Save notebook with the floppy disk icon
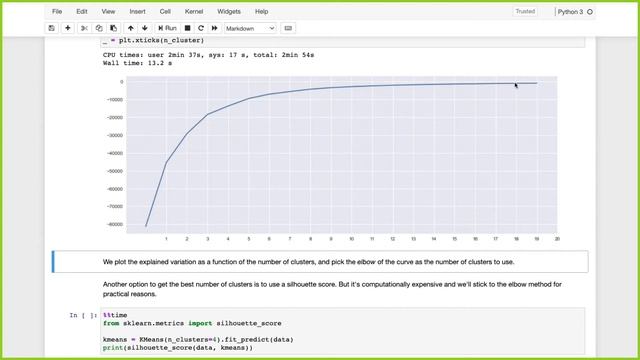This screenshot has height=360, width=640. point(51,28)
